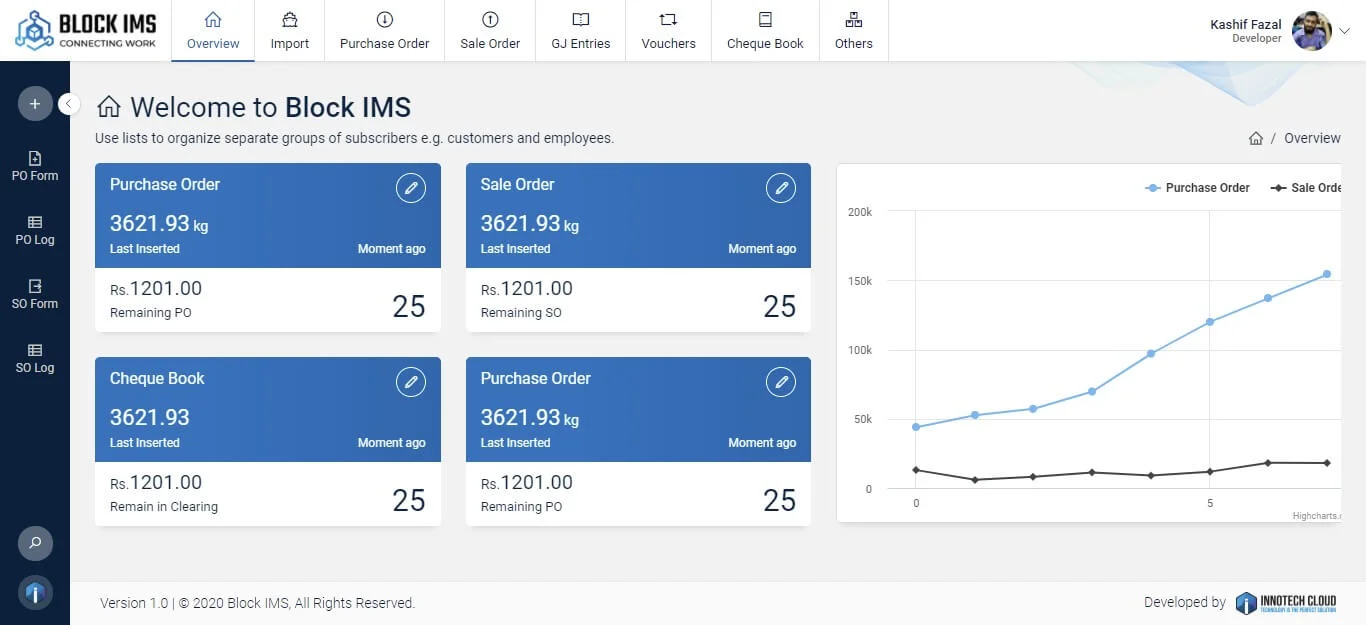This screenshot has height=625, width=1366.
Task: Click the search icon in the sidebar
Action: pyautogui.click(x=35, y=543)
